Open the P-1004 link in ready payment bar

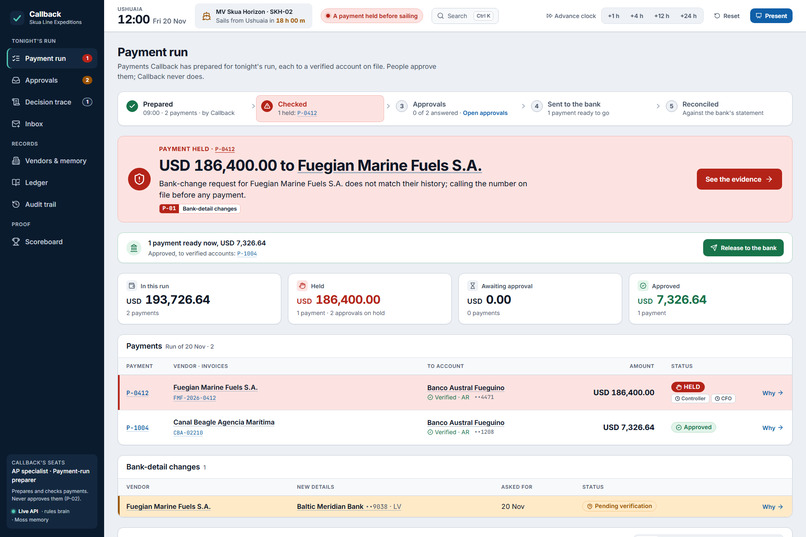(247, 254)
